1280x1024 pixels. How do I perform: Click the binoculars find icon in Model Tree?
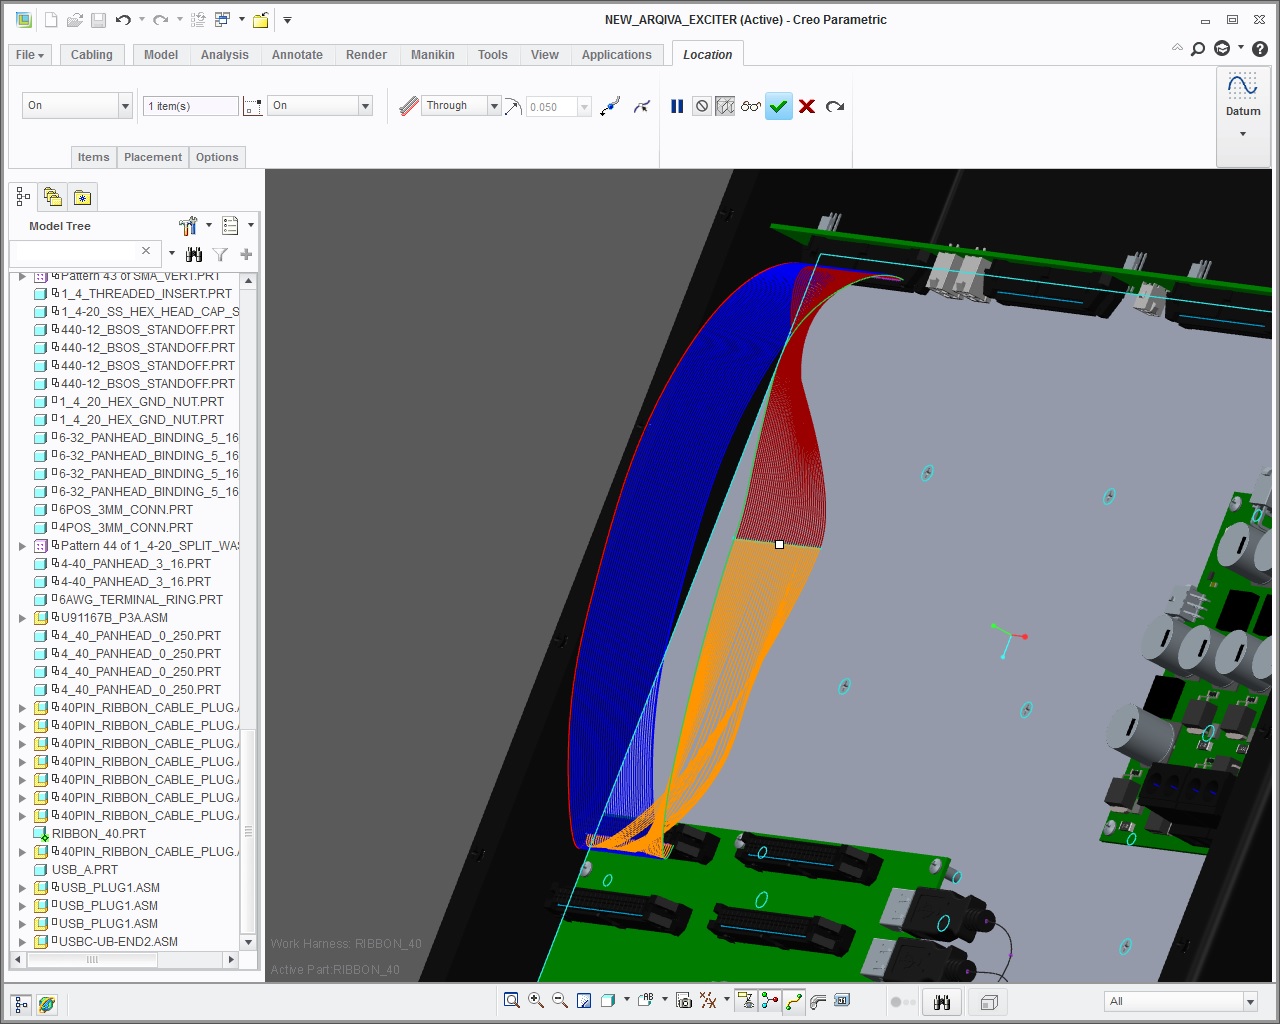194,254
